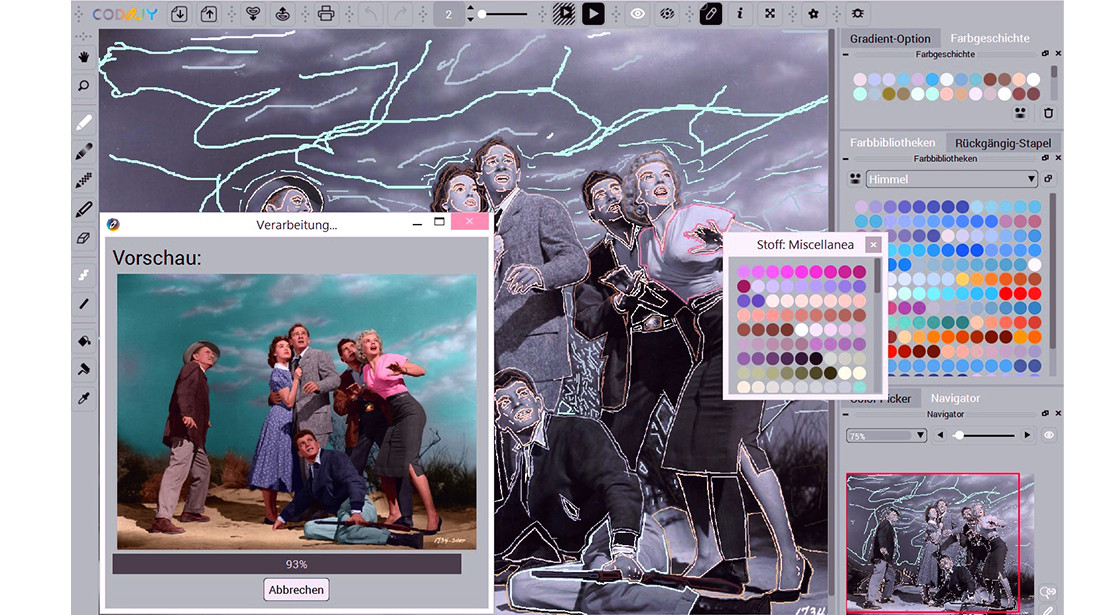Choose the Paint Bucket fill tool

(84, 340)
